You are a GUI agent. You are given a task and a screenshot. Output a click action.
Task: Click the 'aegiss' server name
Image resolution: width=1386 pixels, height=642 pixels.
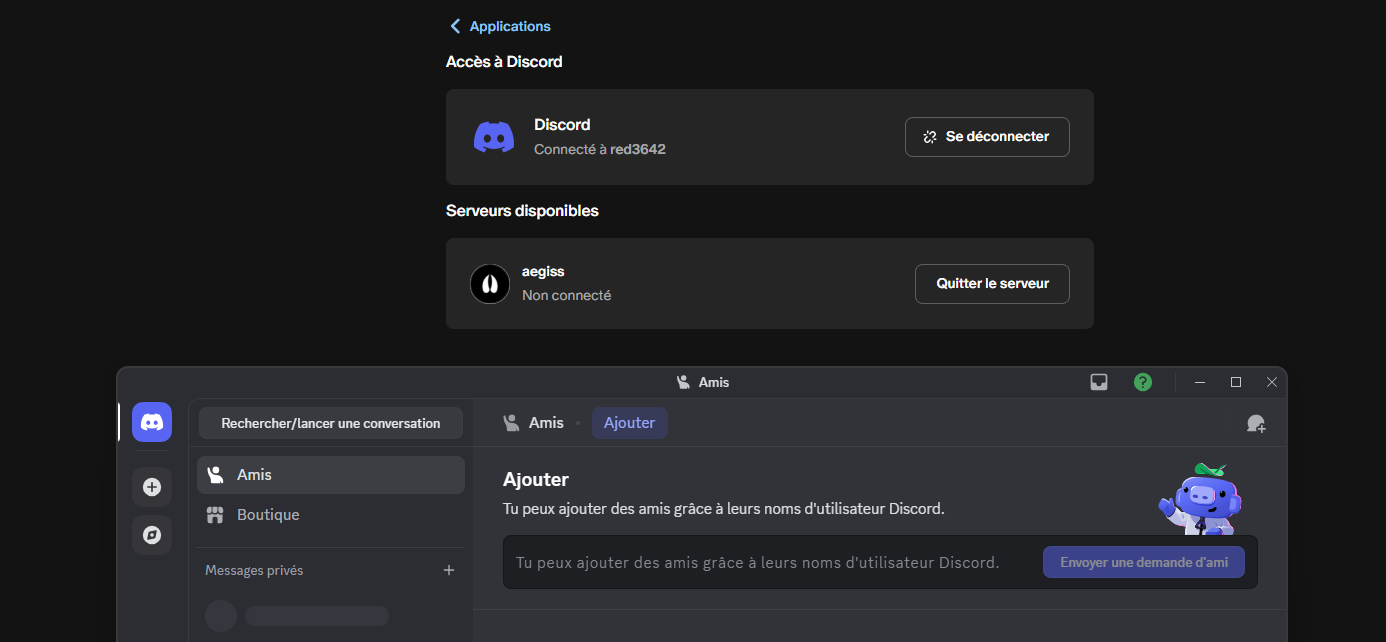pyautogui.click(x=543, y=272)
